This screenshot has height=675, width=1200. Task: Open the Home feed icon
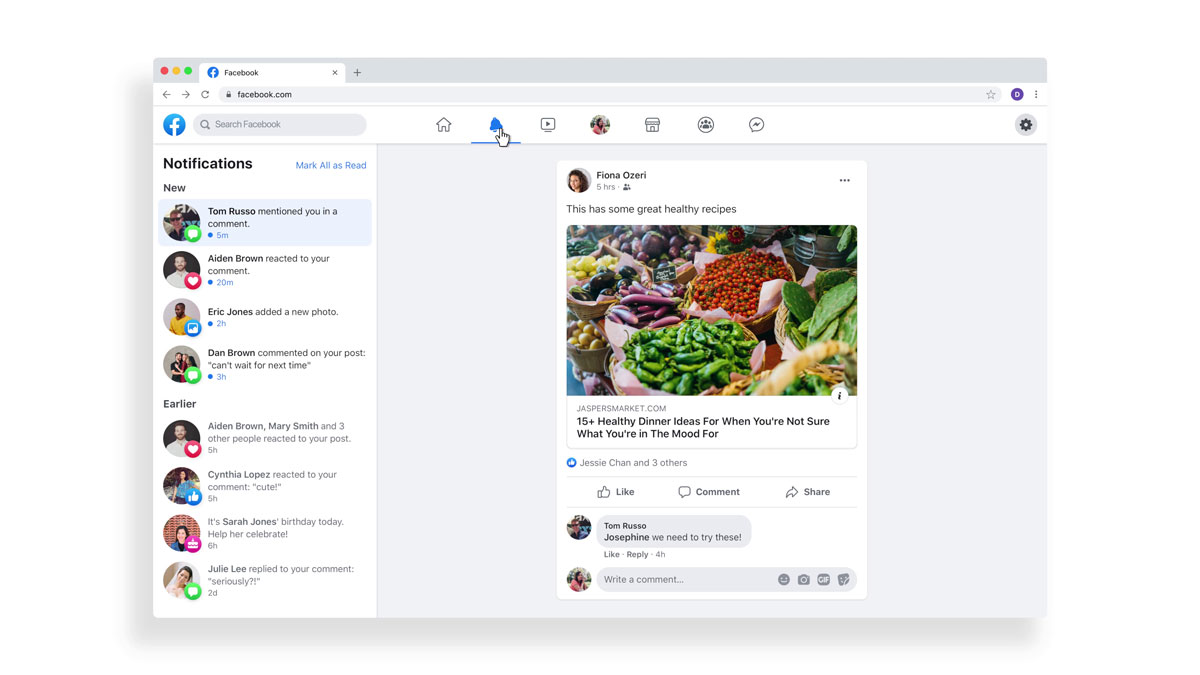[x=444, y=125]
